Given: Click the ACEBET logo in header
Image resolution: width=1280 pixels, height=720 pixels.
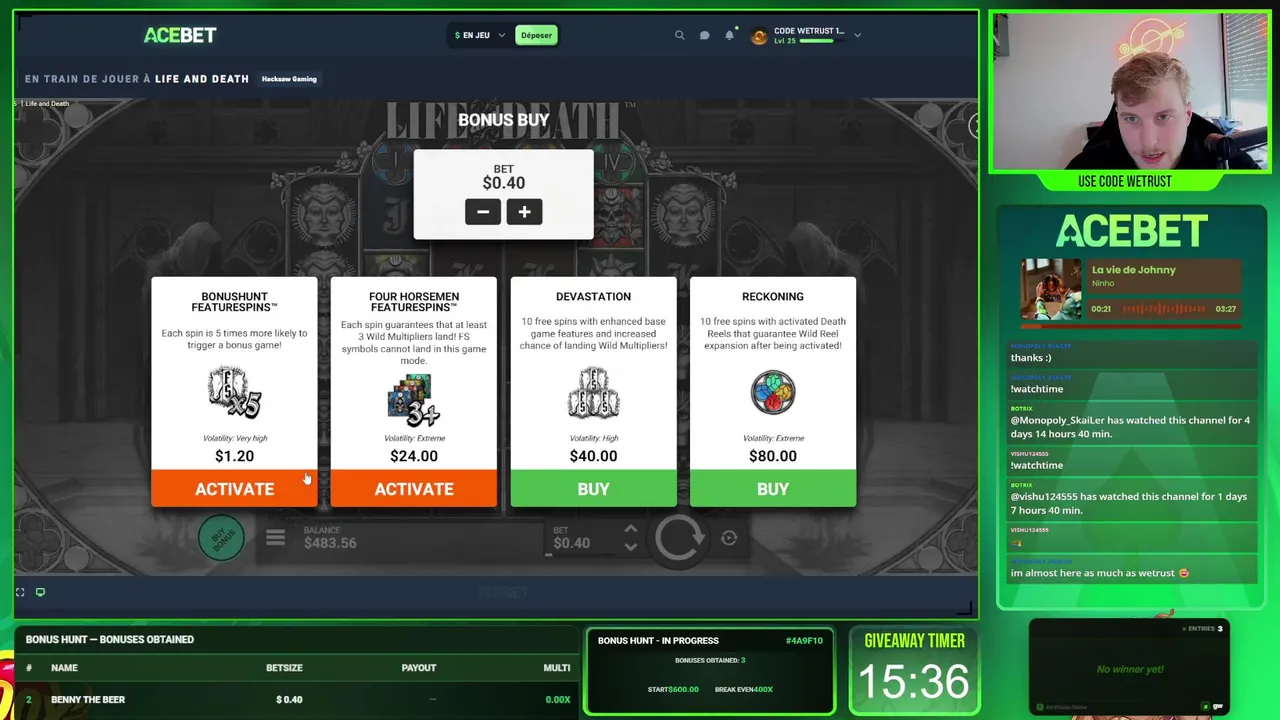Looking at the screenshot, I should 180,35.
